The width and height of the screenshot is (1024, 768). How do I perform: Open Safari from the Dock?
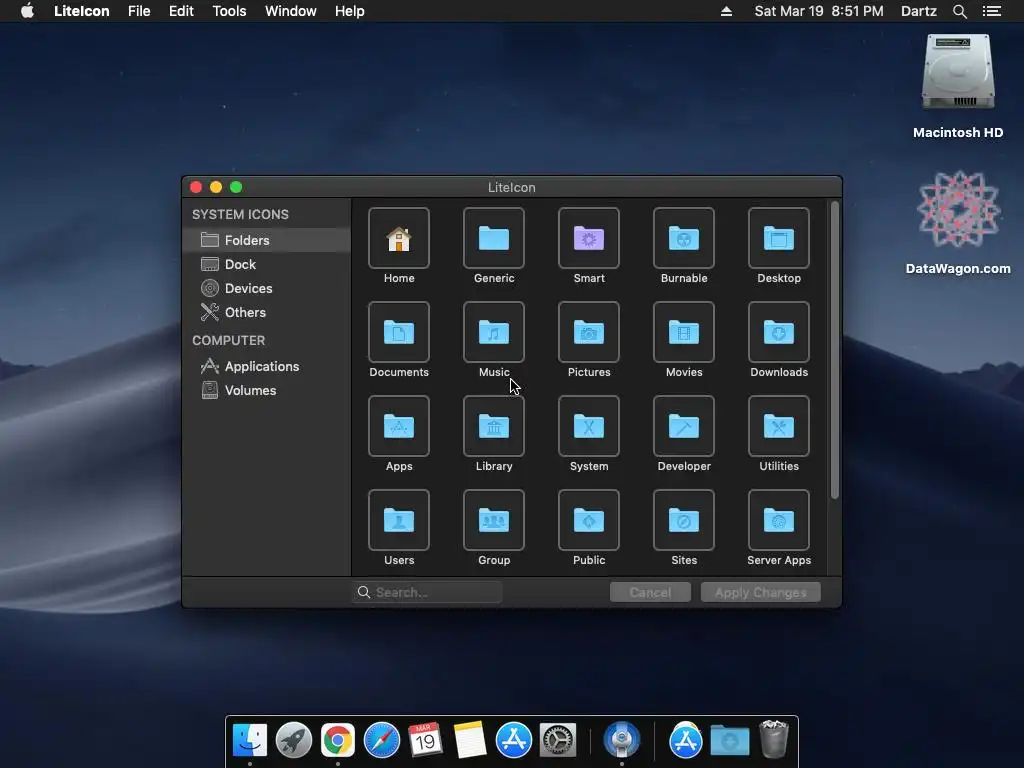click(382, 741)
